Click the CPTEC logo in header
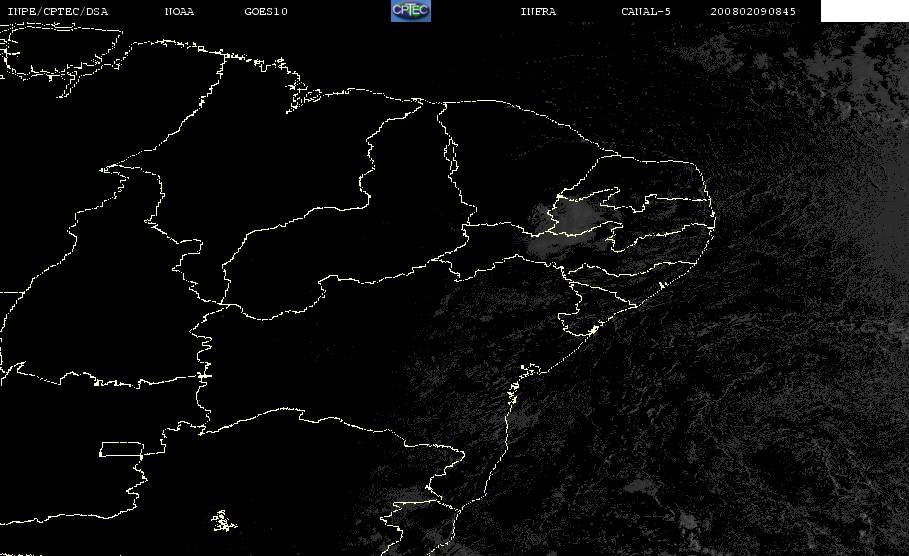Screen dimensions: 909x556 pyautogui.click(x=410, y=10)
